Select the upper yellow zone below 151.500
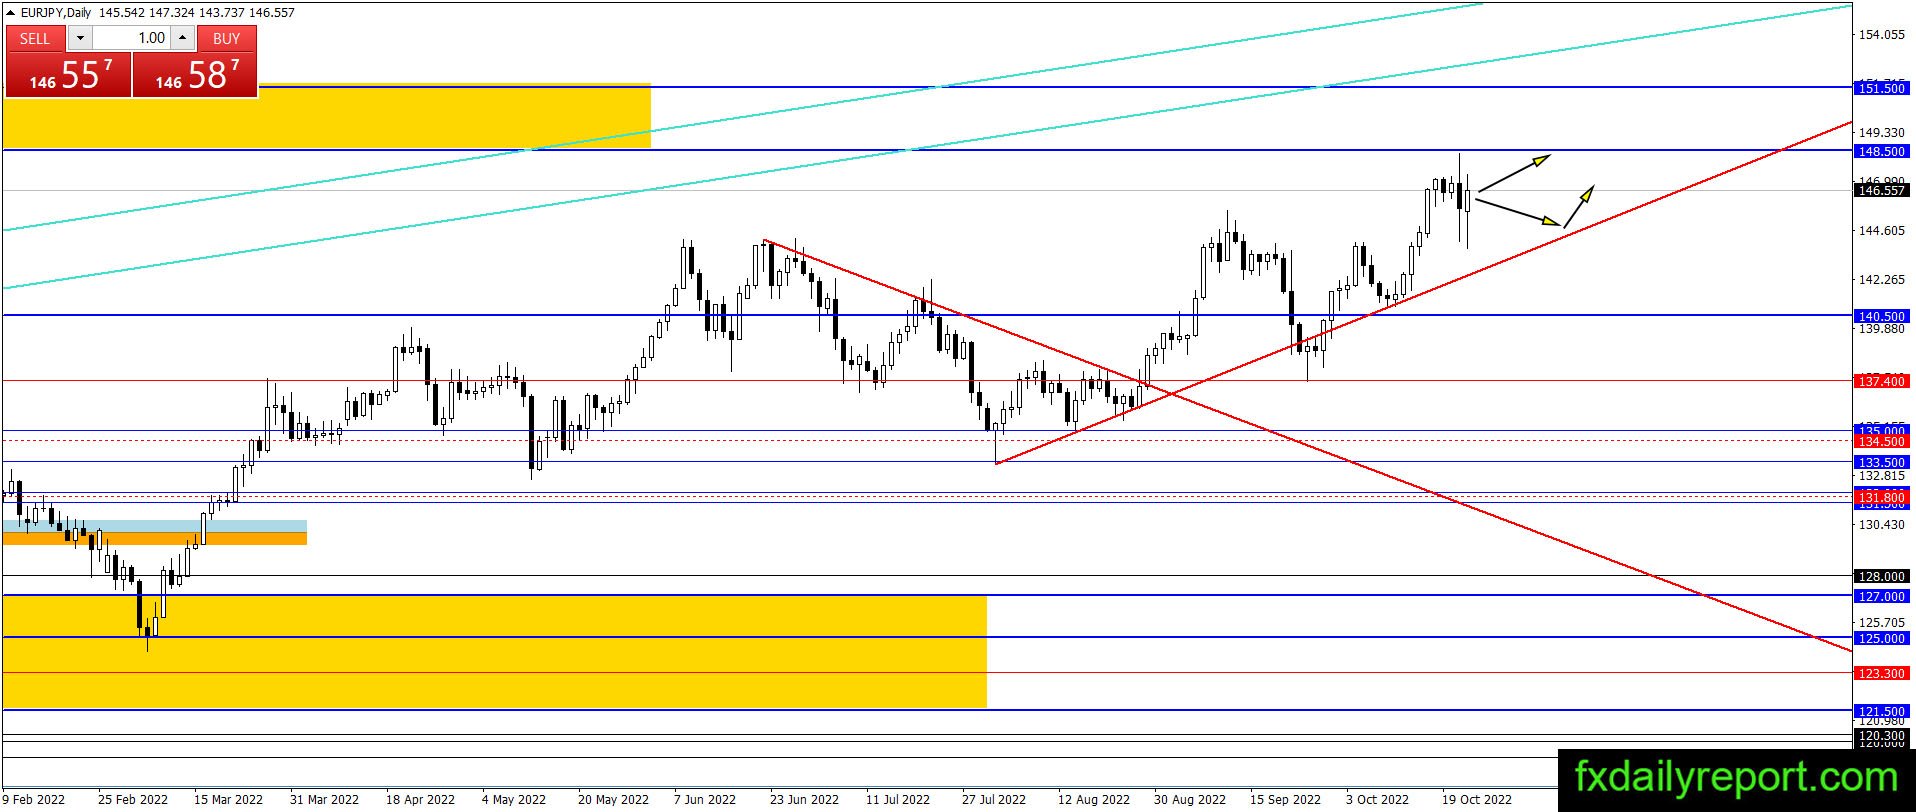Image resolution: width=1916 pixels, height=812 pixels. coord(327,116)
